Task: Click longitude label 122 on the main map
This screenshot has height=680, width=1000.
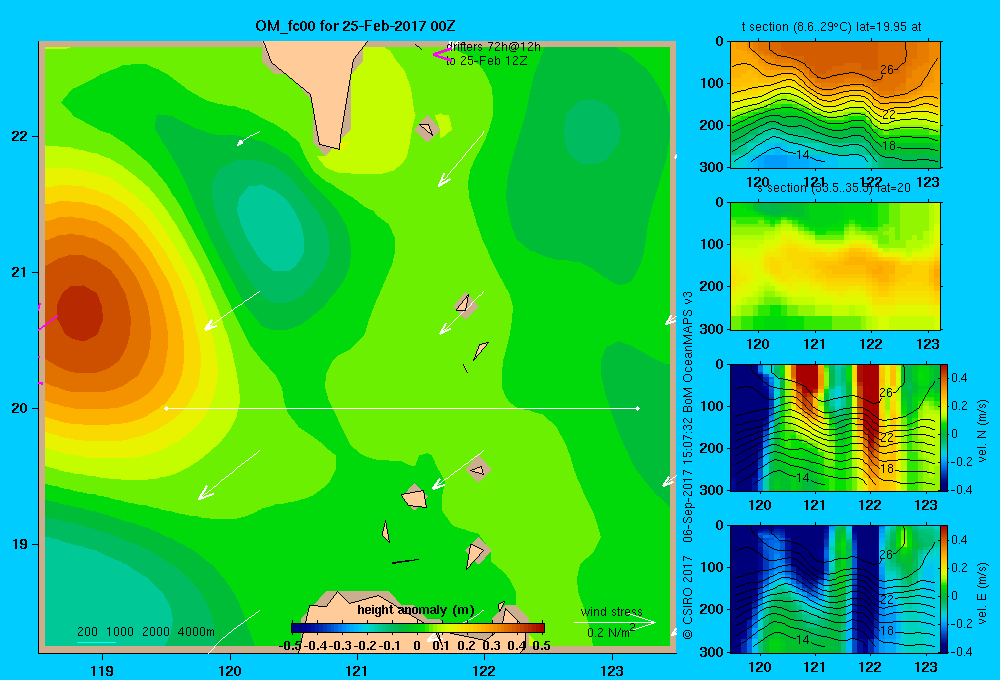Action: (484, 670)
